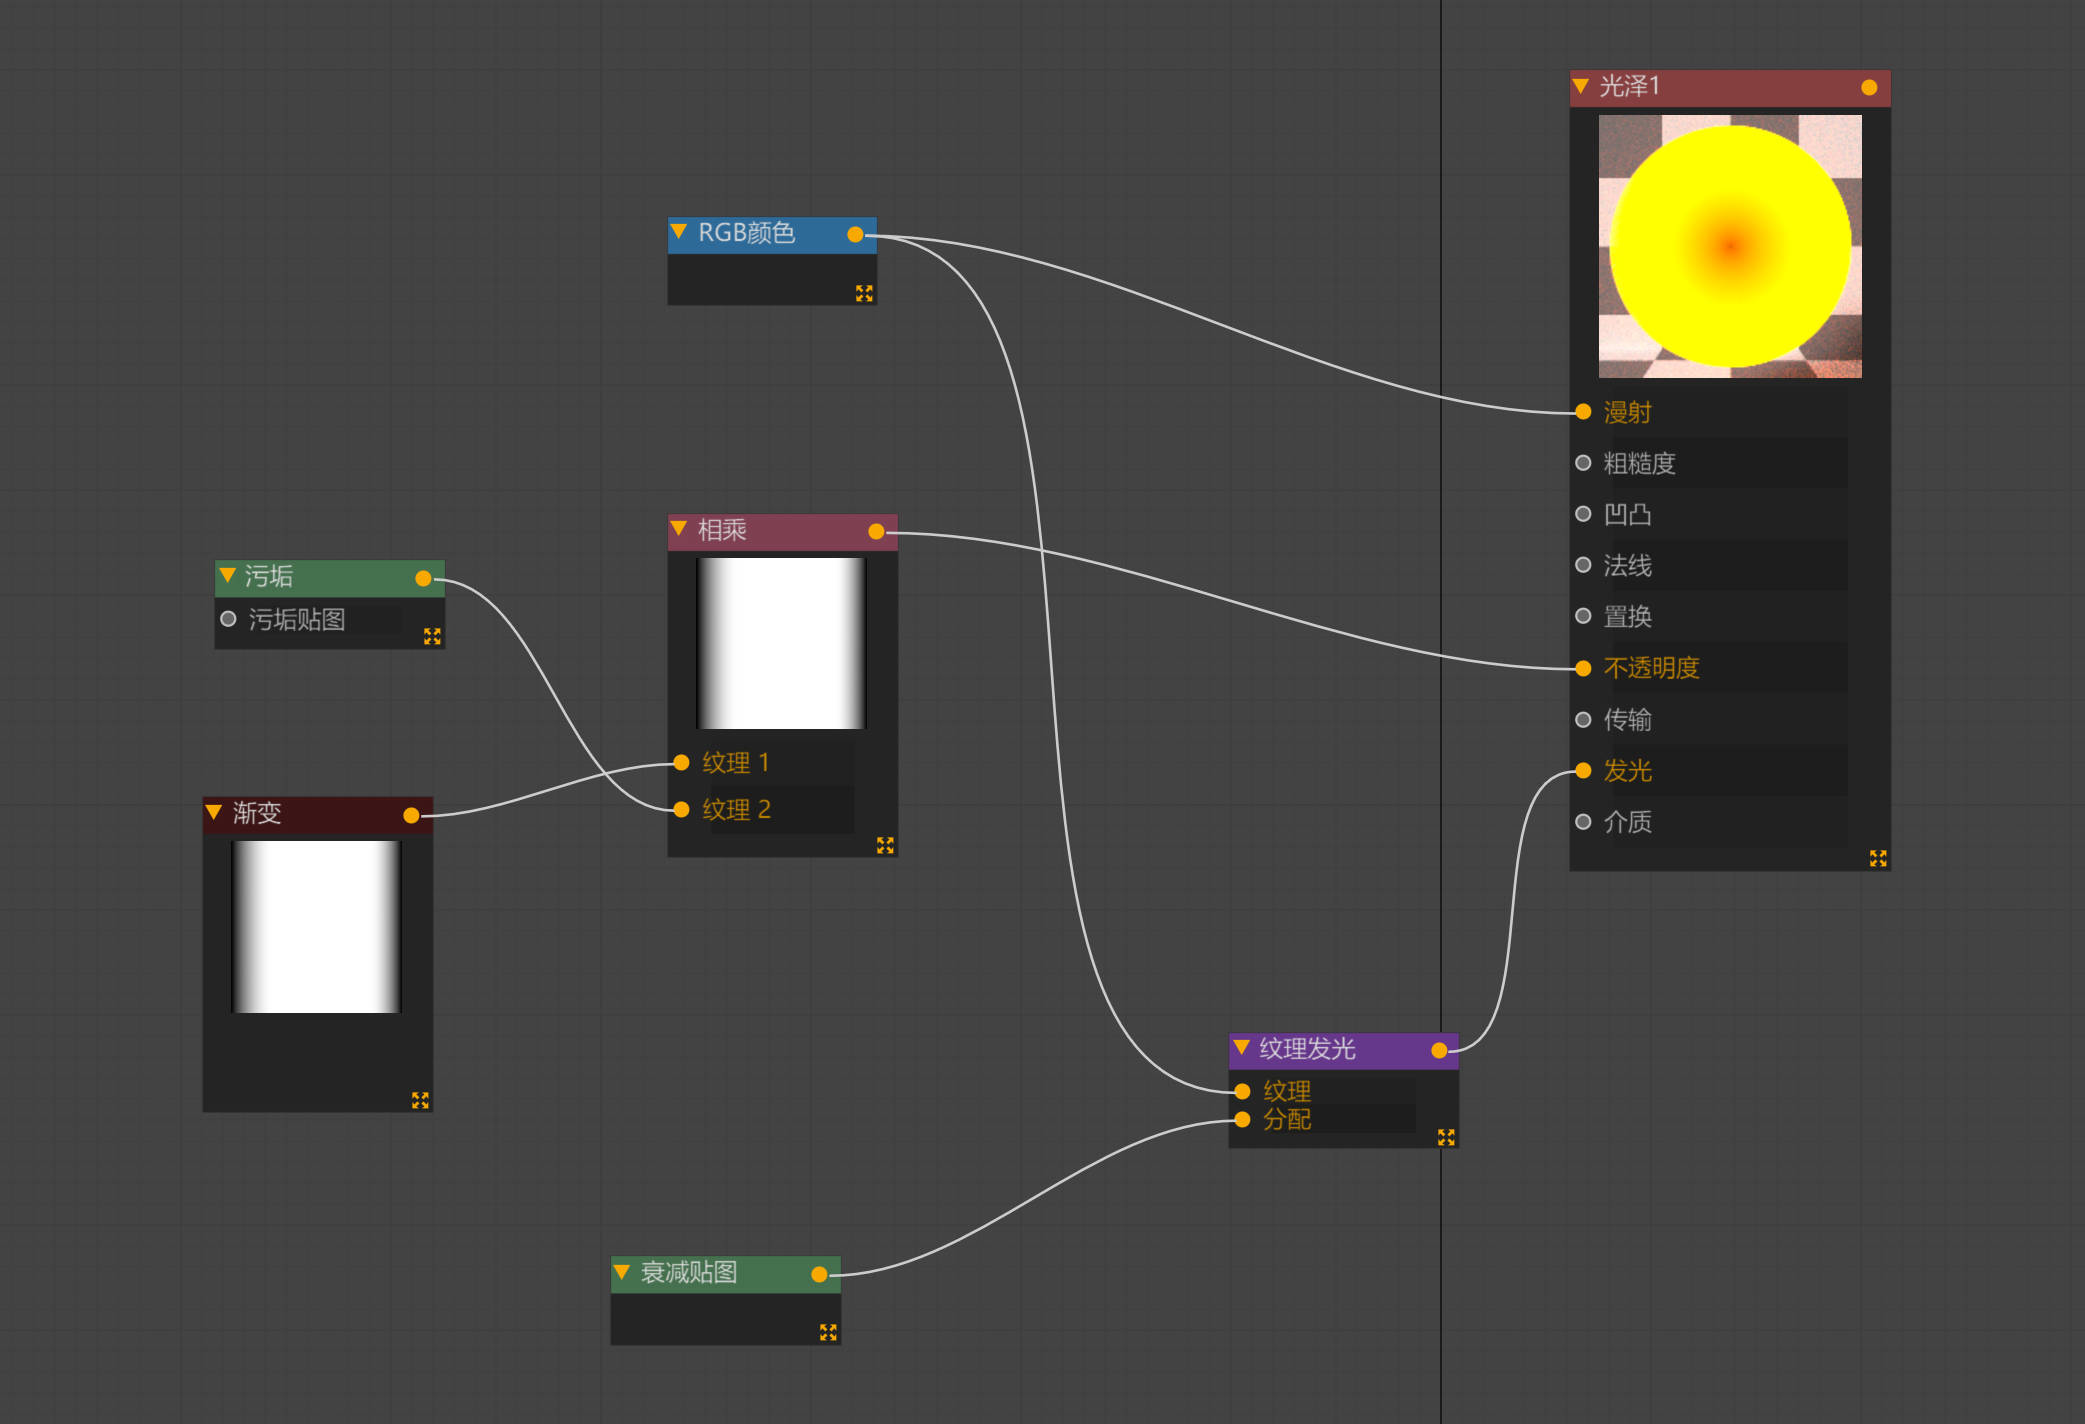2085x1424 pixels.
Task: Click the 衰减贴图 node output pin
Action: 819,1274
